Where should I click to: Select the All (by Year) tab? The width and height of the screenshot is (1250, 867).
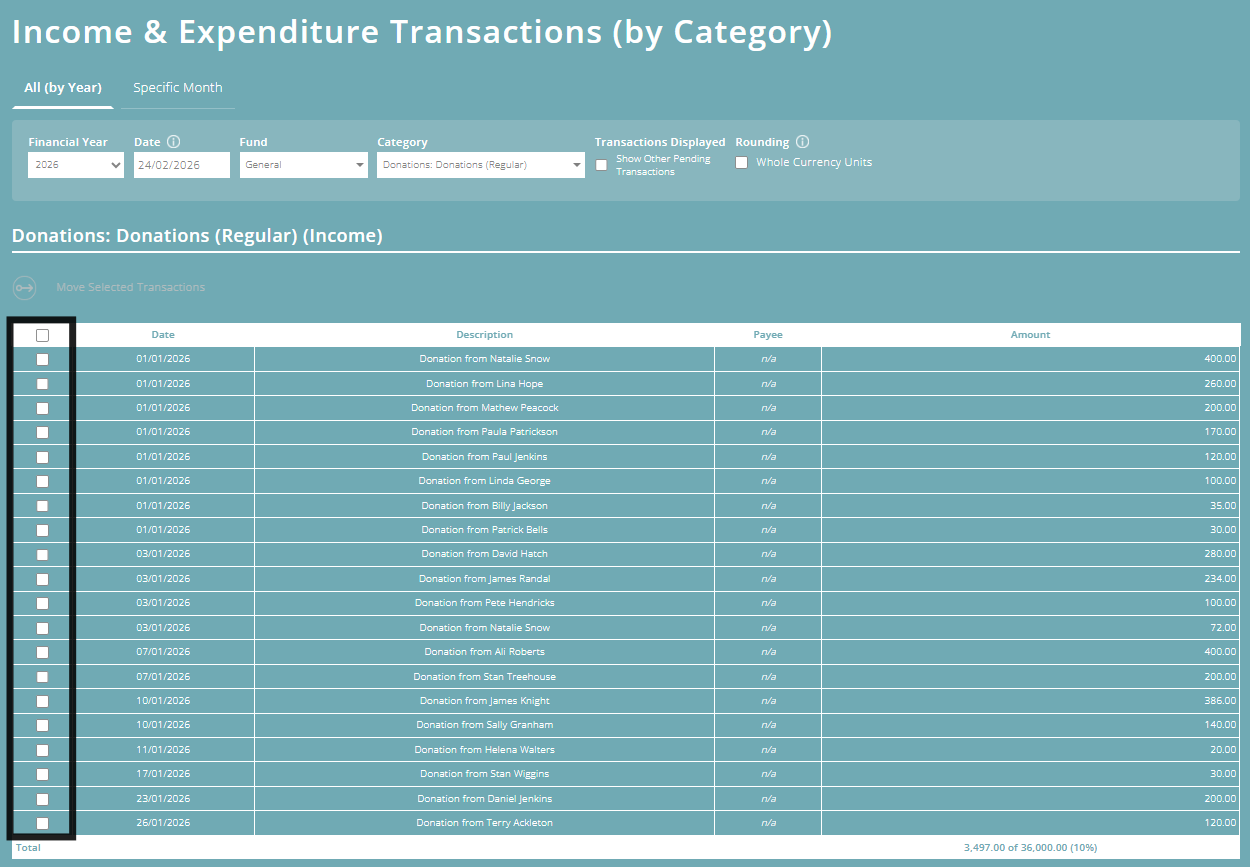point(62,88)
